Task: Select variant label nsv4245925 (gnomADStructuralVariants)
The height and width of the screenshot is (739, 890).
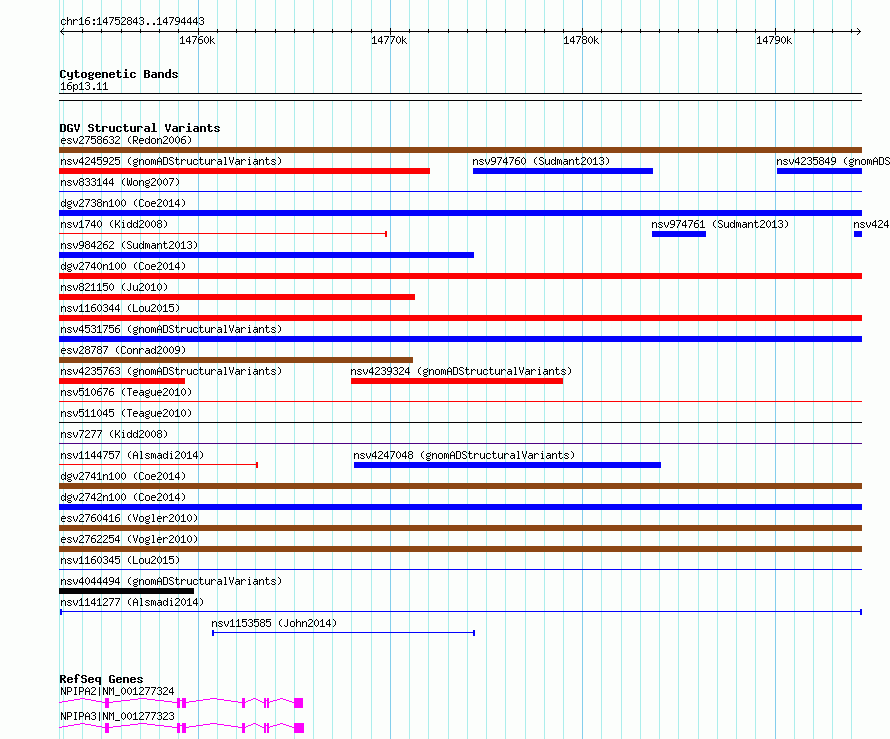Action: click(171, 161)
